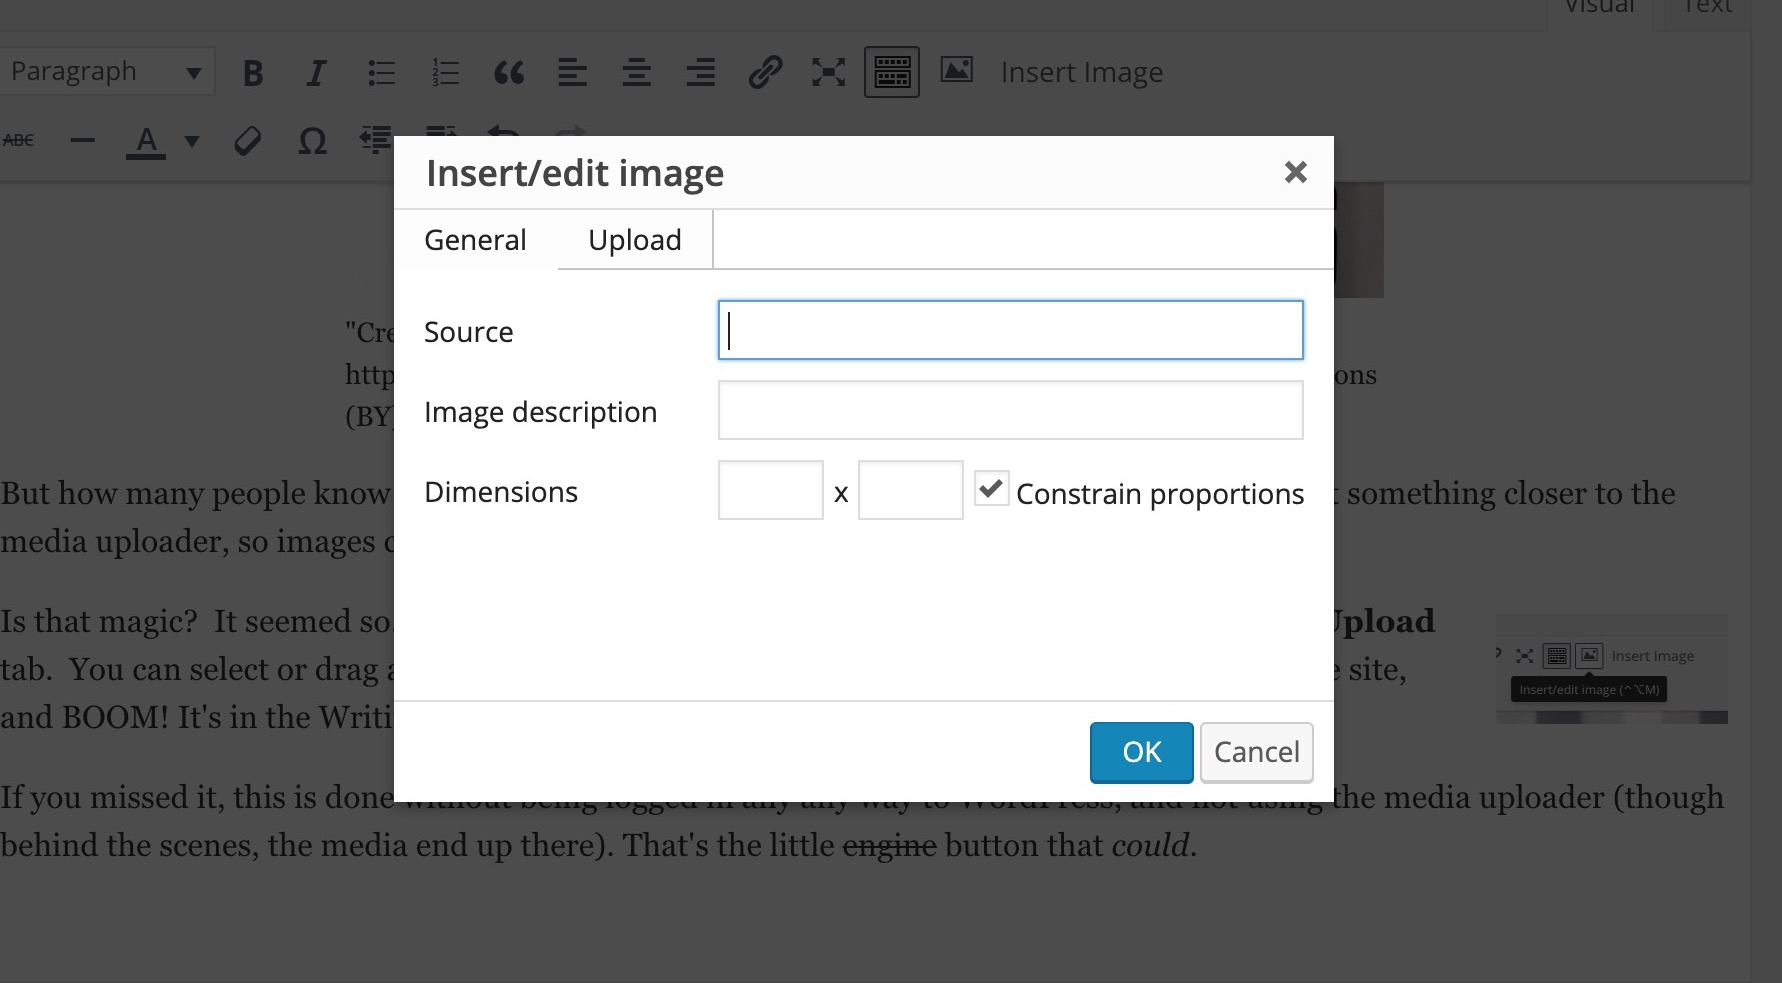
Task: Apply the text color A swatch
Action: point(146,141)
